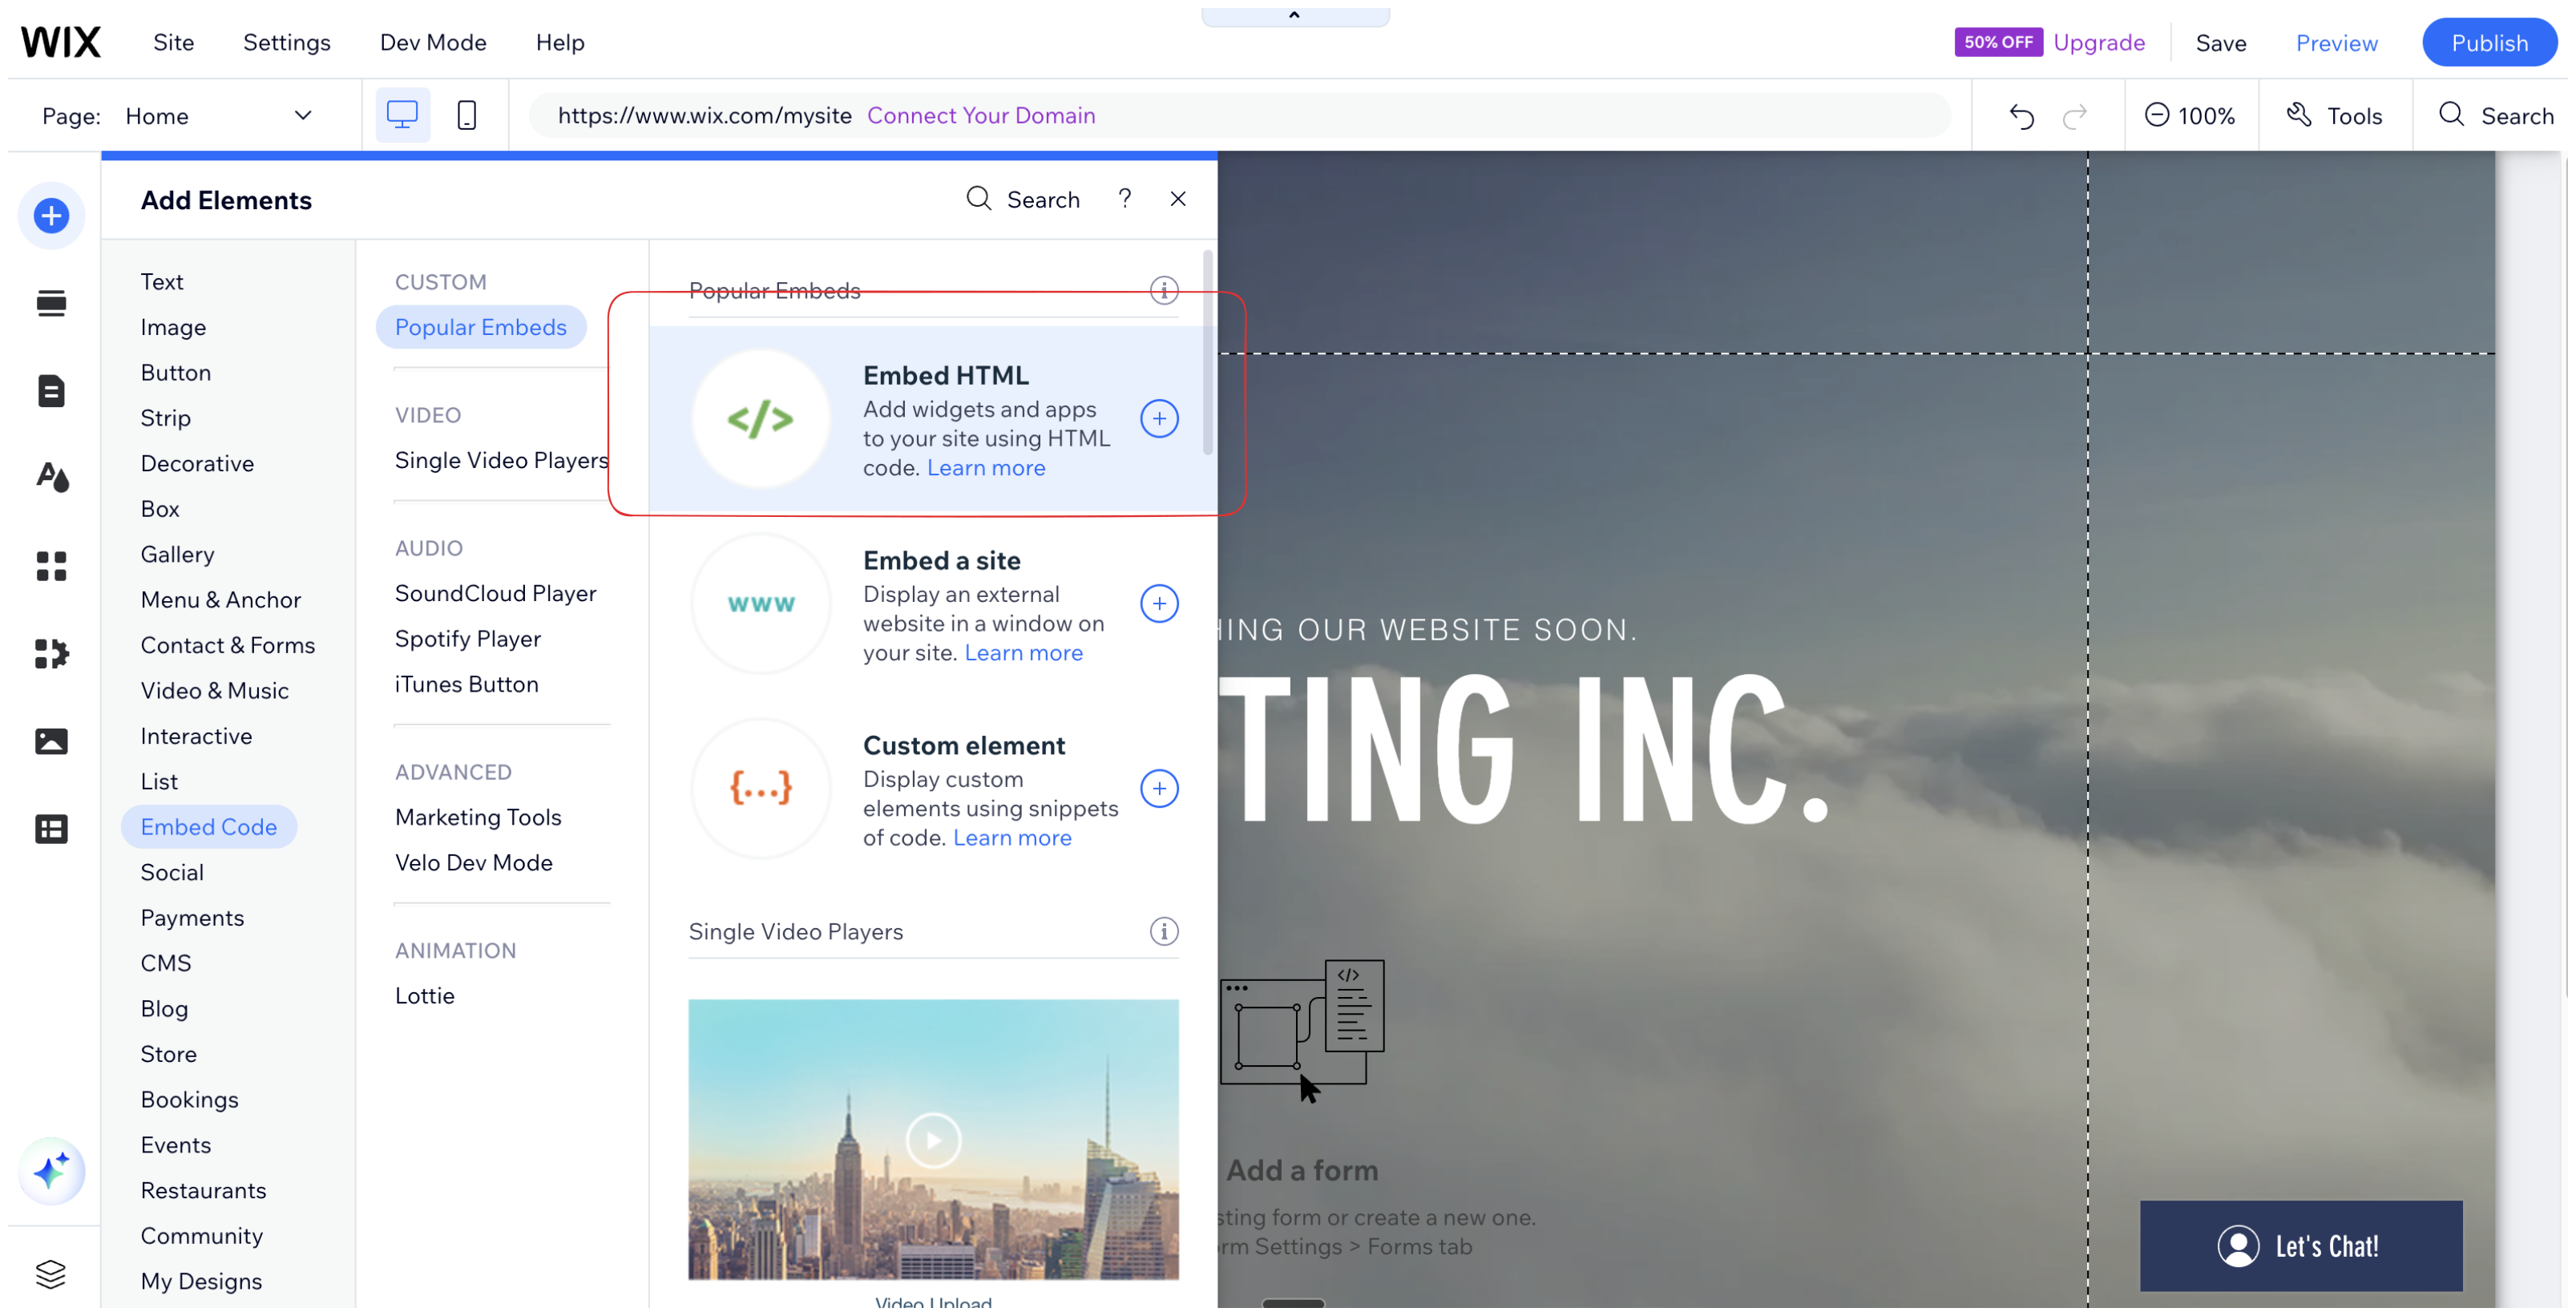Open the Layers icon at sidebar bottom
Viewport: 2576px width, 1316px height.
(x=51, y=1275)
